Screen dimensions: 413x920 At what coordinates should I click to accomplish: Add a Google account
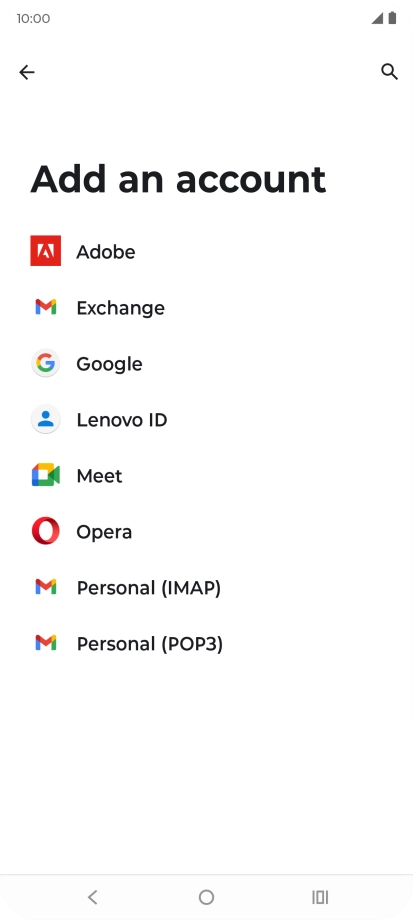206,363
